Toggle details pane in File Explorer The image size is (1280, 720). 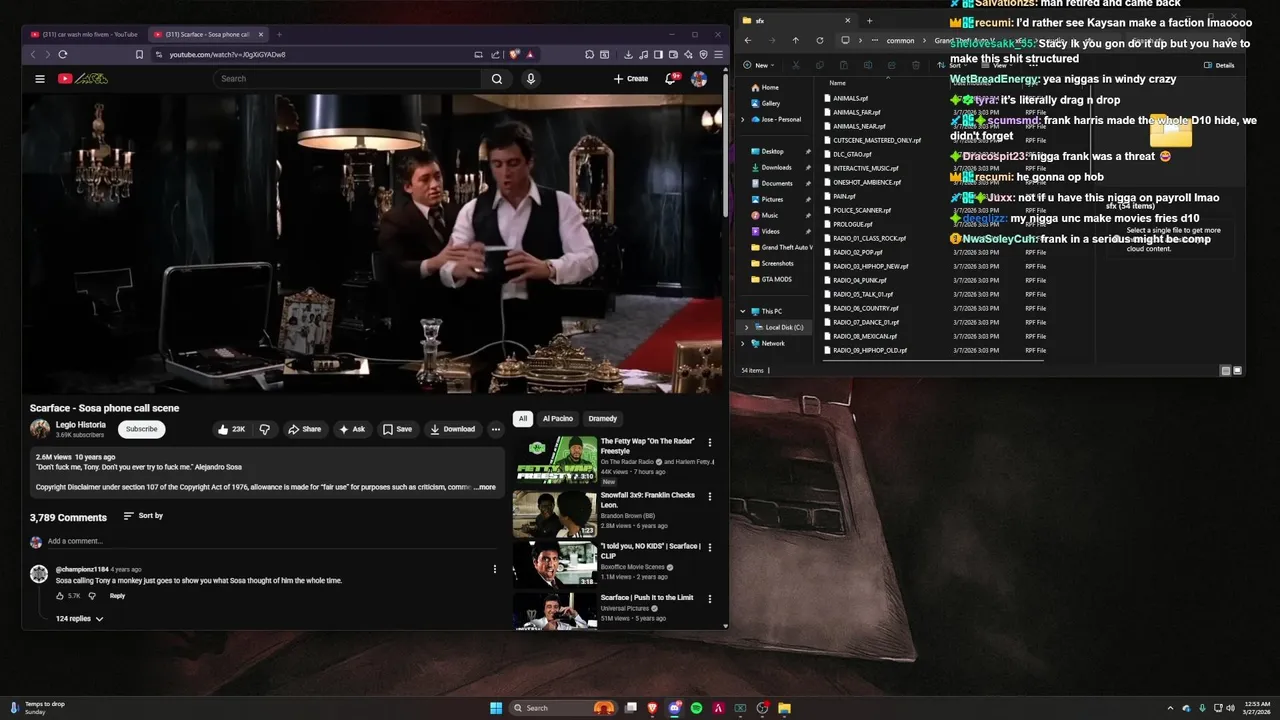coord(1219,65)
